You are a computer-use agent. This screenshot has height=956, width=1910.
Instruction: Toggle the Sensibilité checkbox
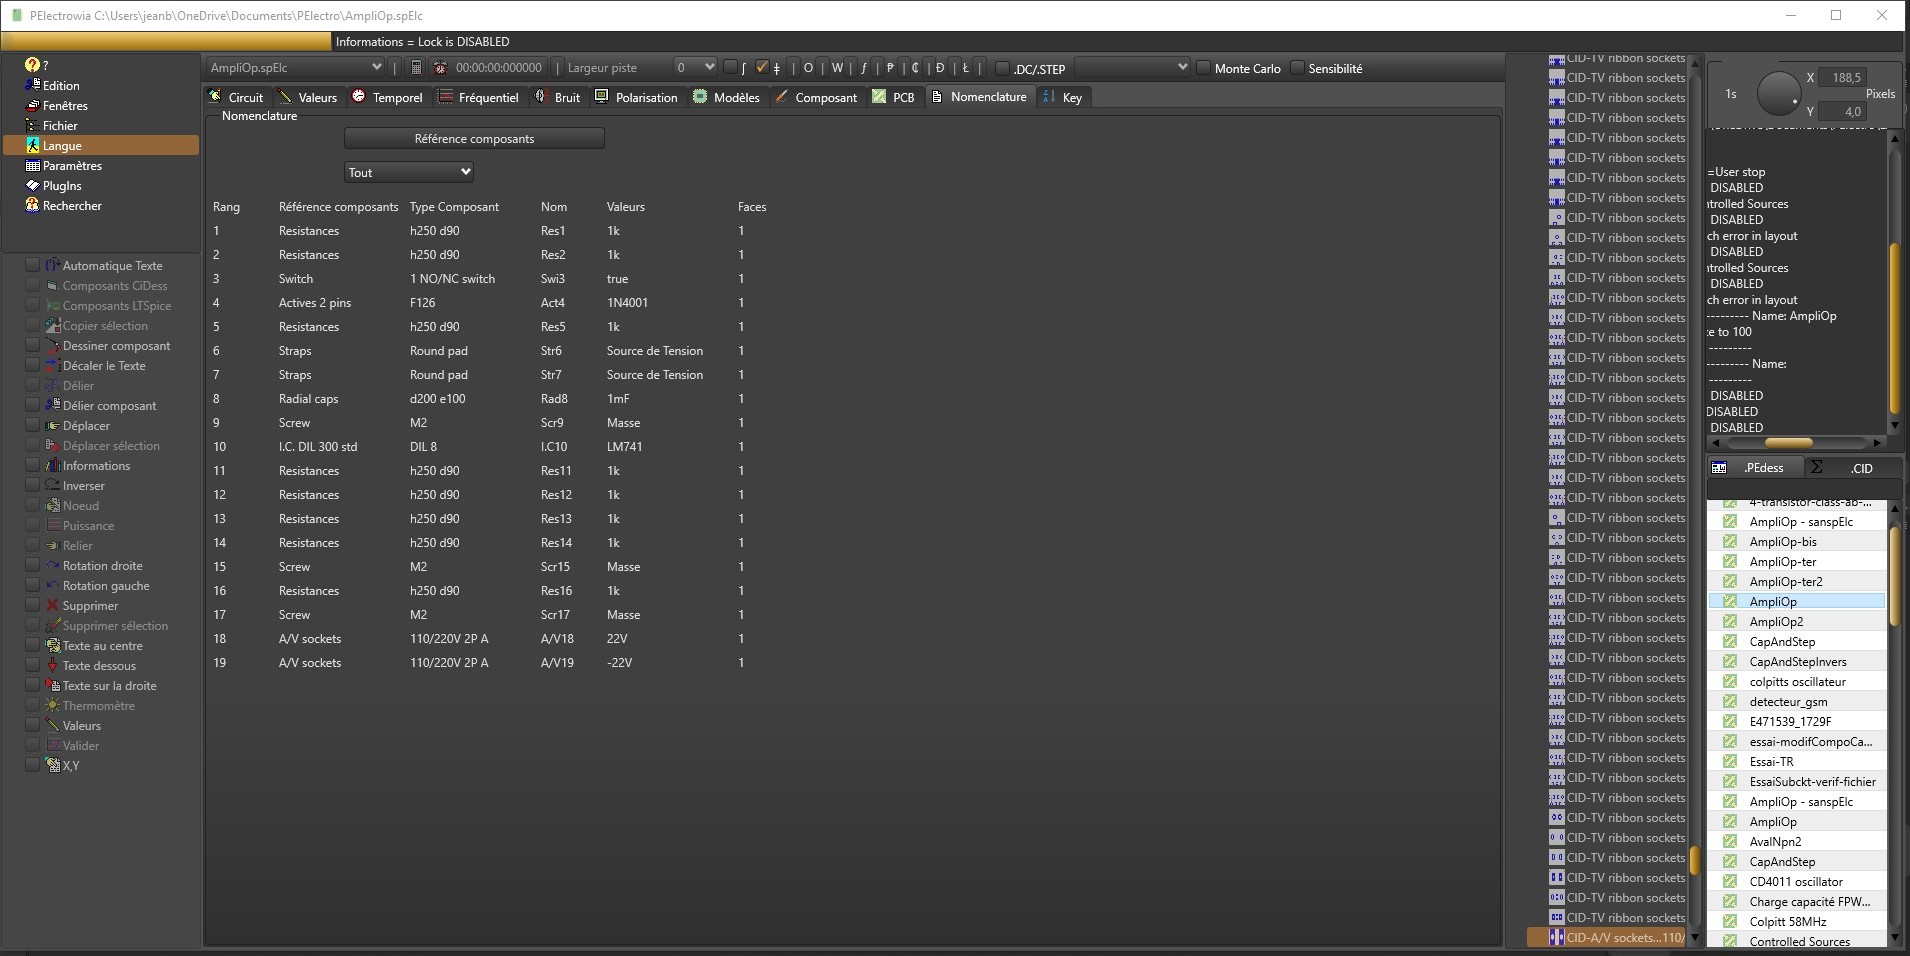(1297, 68)
